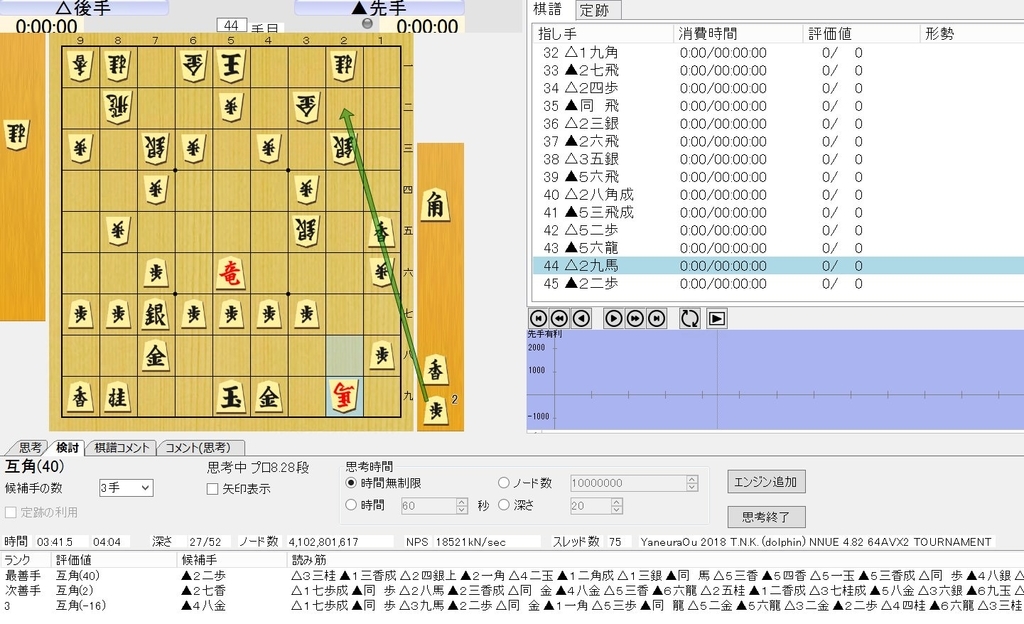1024x624 pixels.
Task: Select move row 43 ▲5六龍
Action: coord(778,247)
